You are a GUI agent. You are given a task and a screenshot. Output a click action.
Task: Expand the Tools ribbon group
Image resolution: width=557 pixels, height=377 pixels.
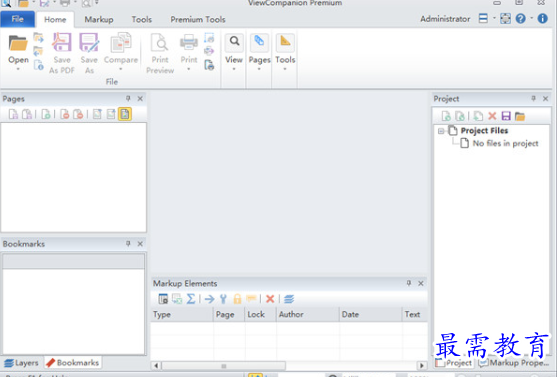pos(285,53)
